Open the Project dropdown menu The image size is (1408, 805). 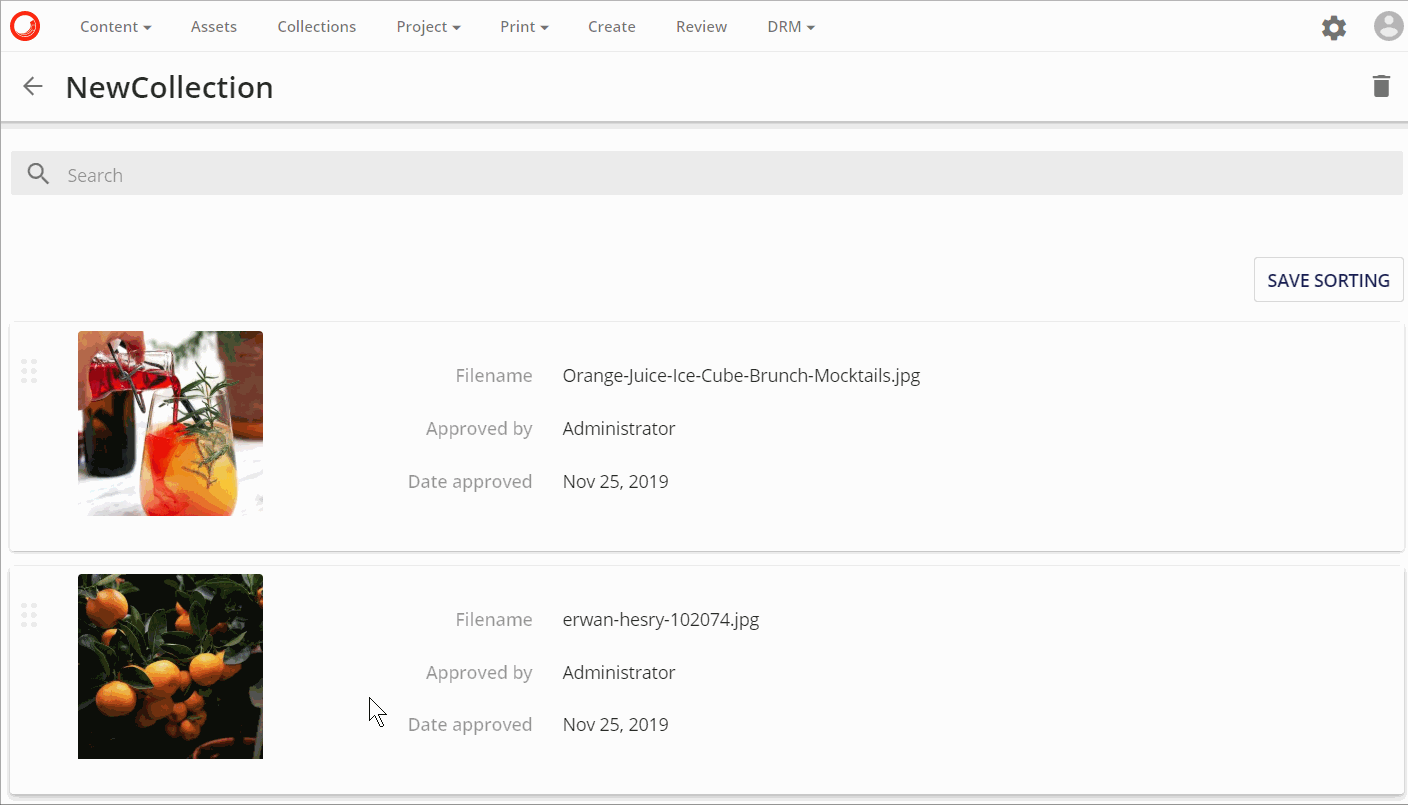tap(428, 27)
